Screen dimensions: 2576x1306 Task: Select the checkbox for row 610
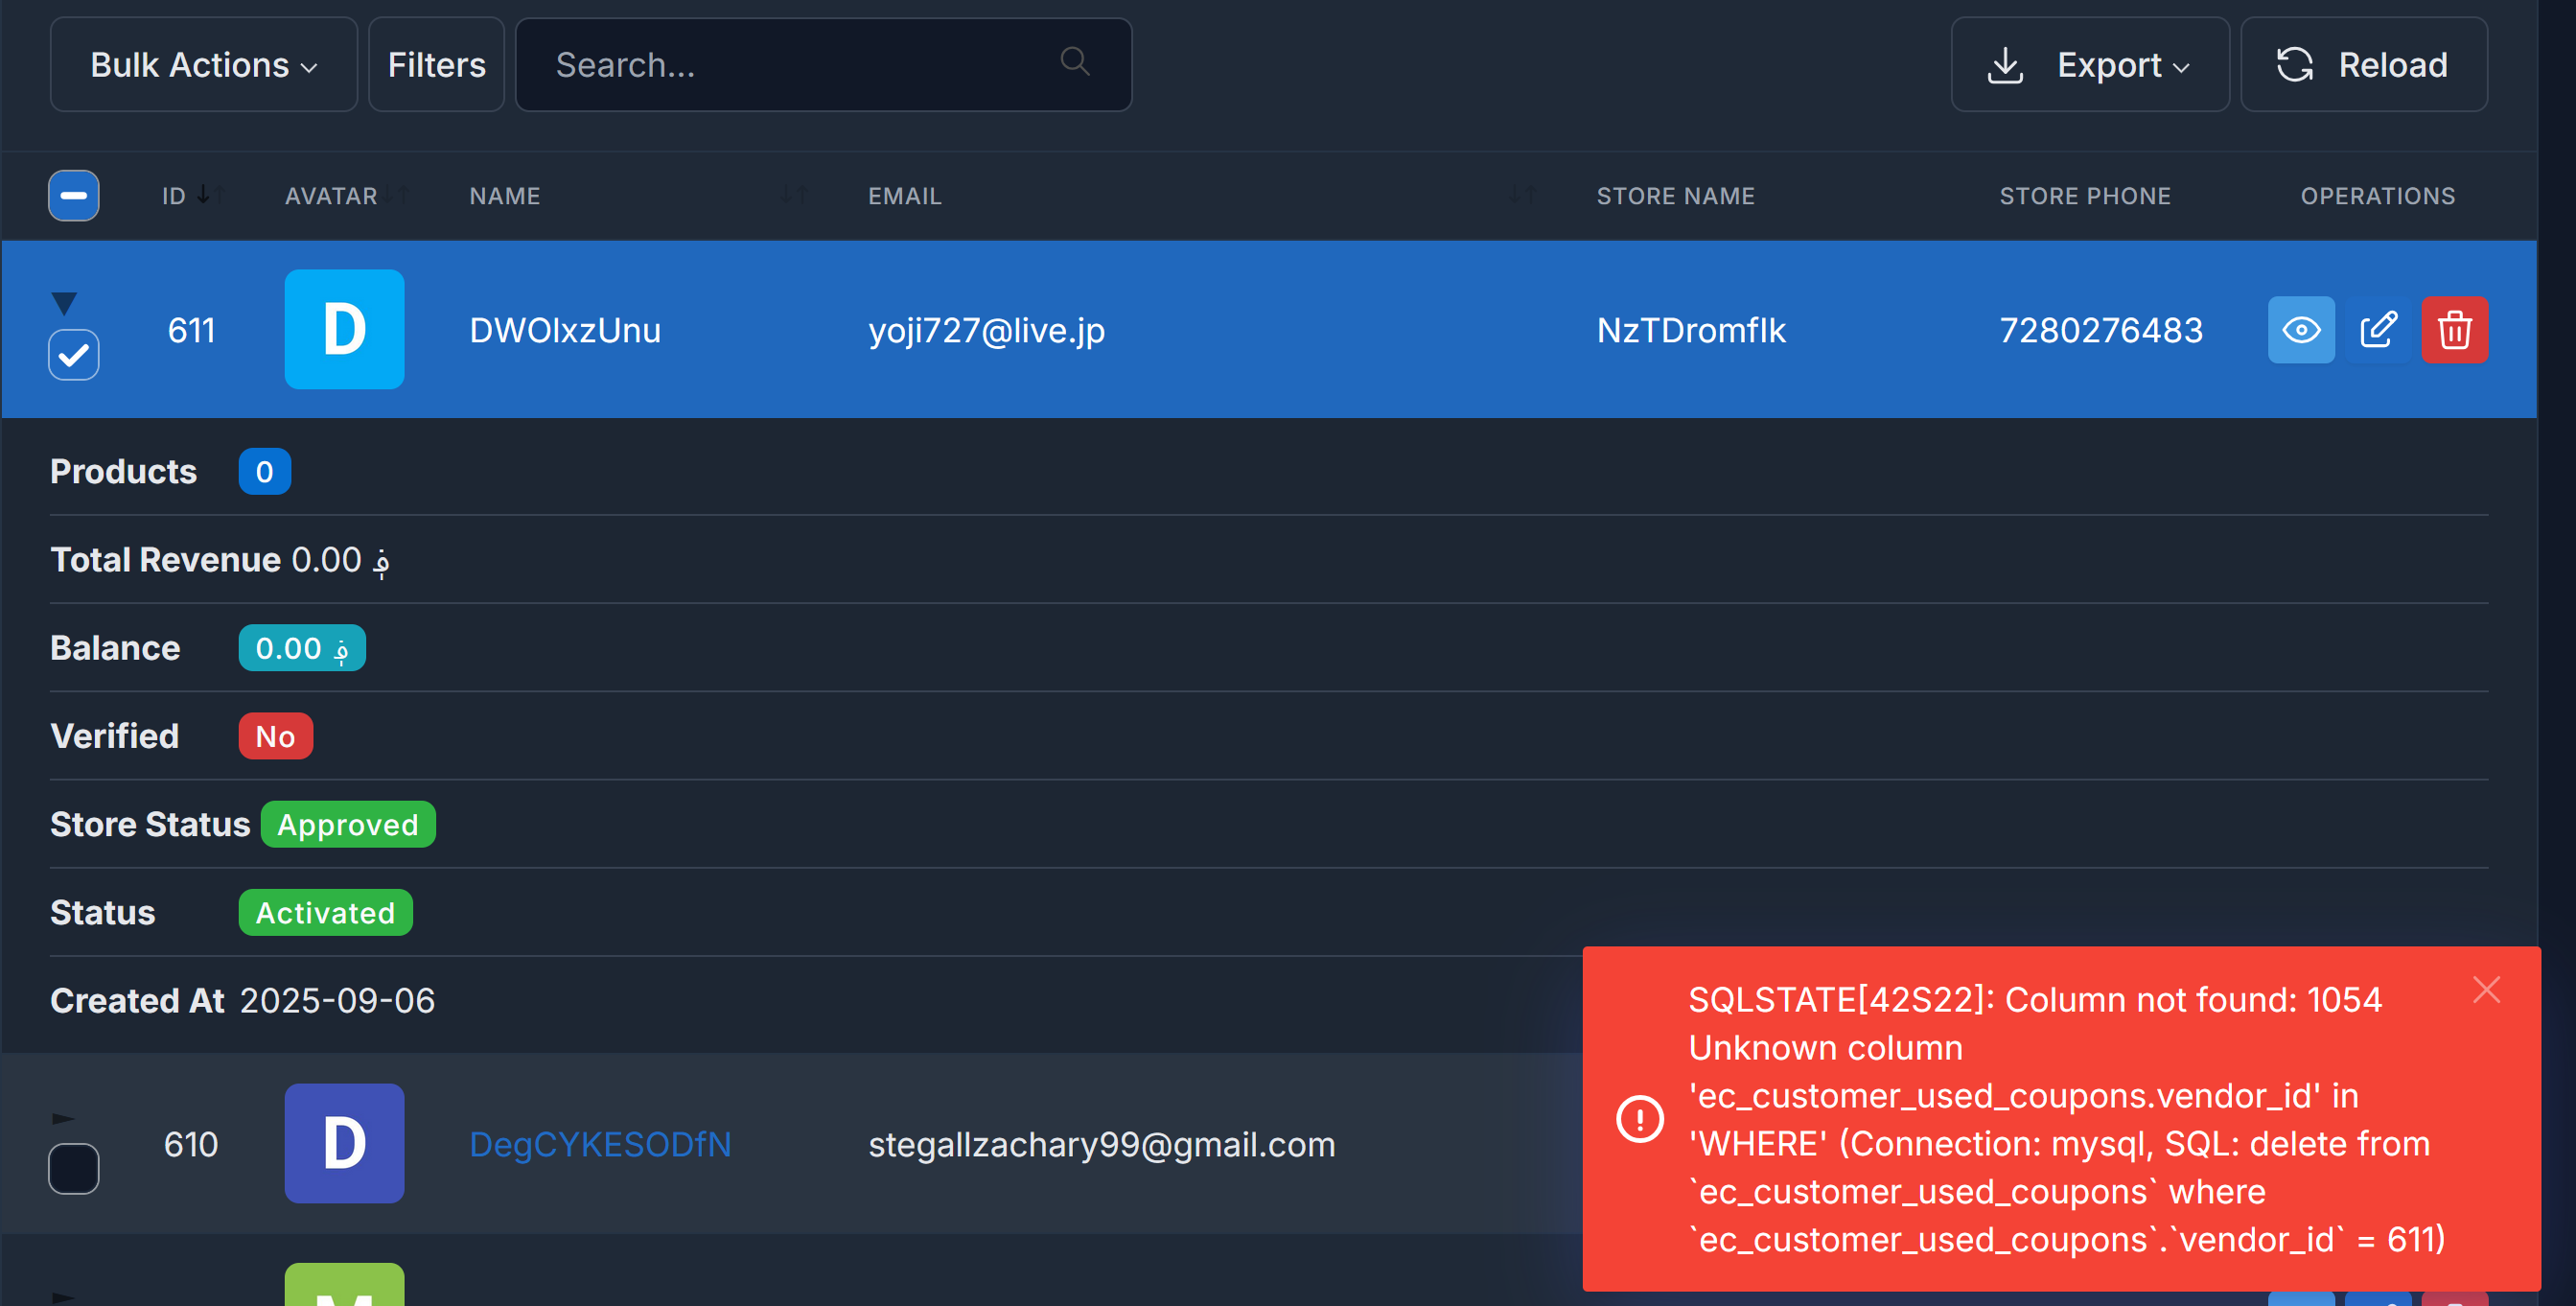tap(74, 1168)
